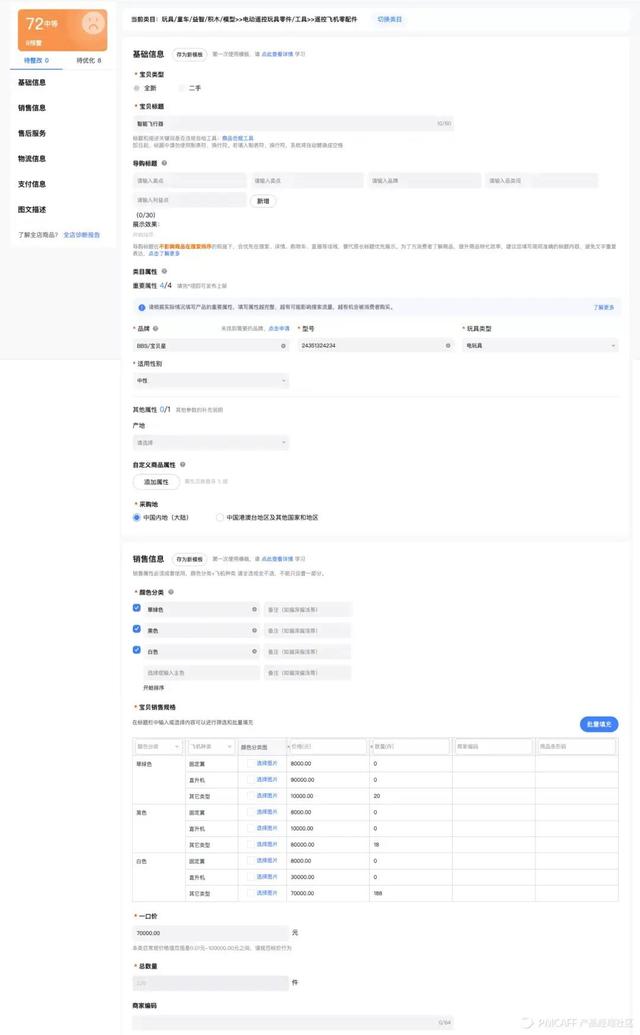Click the 商品合规工具 link
This screenshot has height=1035, width=640.
coord(238,139)
